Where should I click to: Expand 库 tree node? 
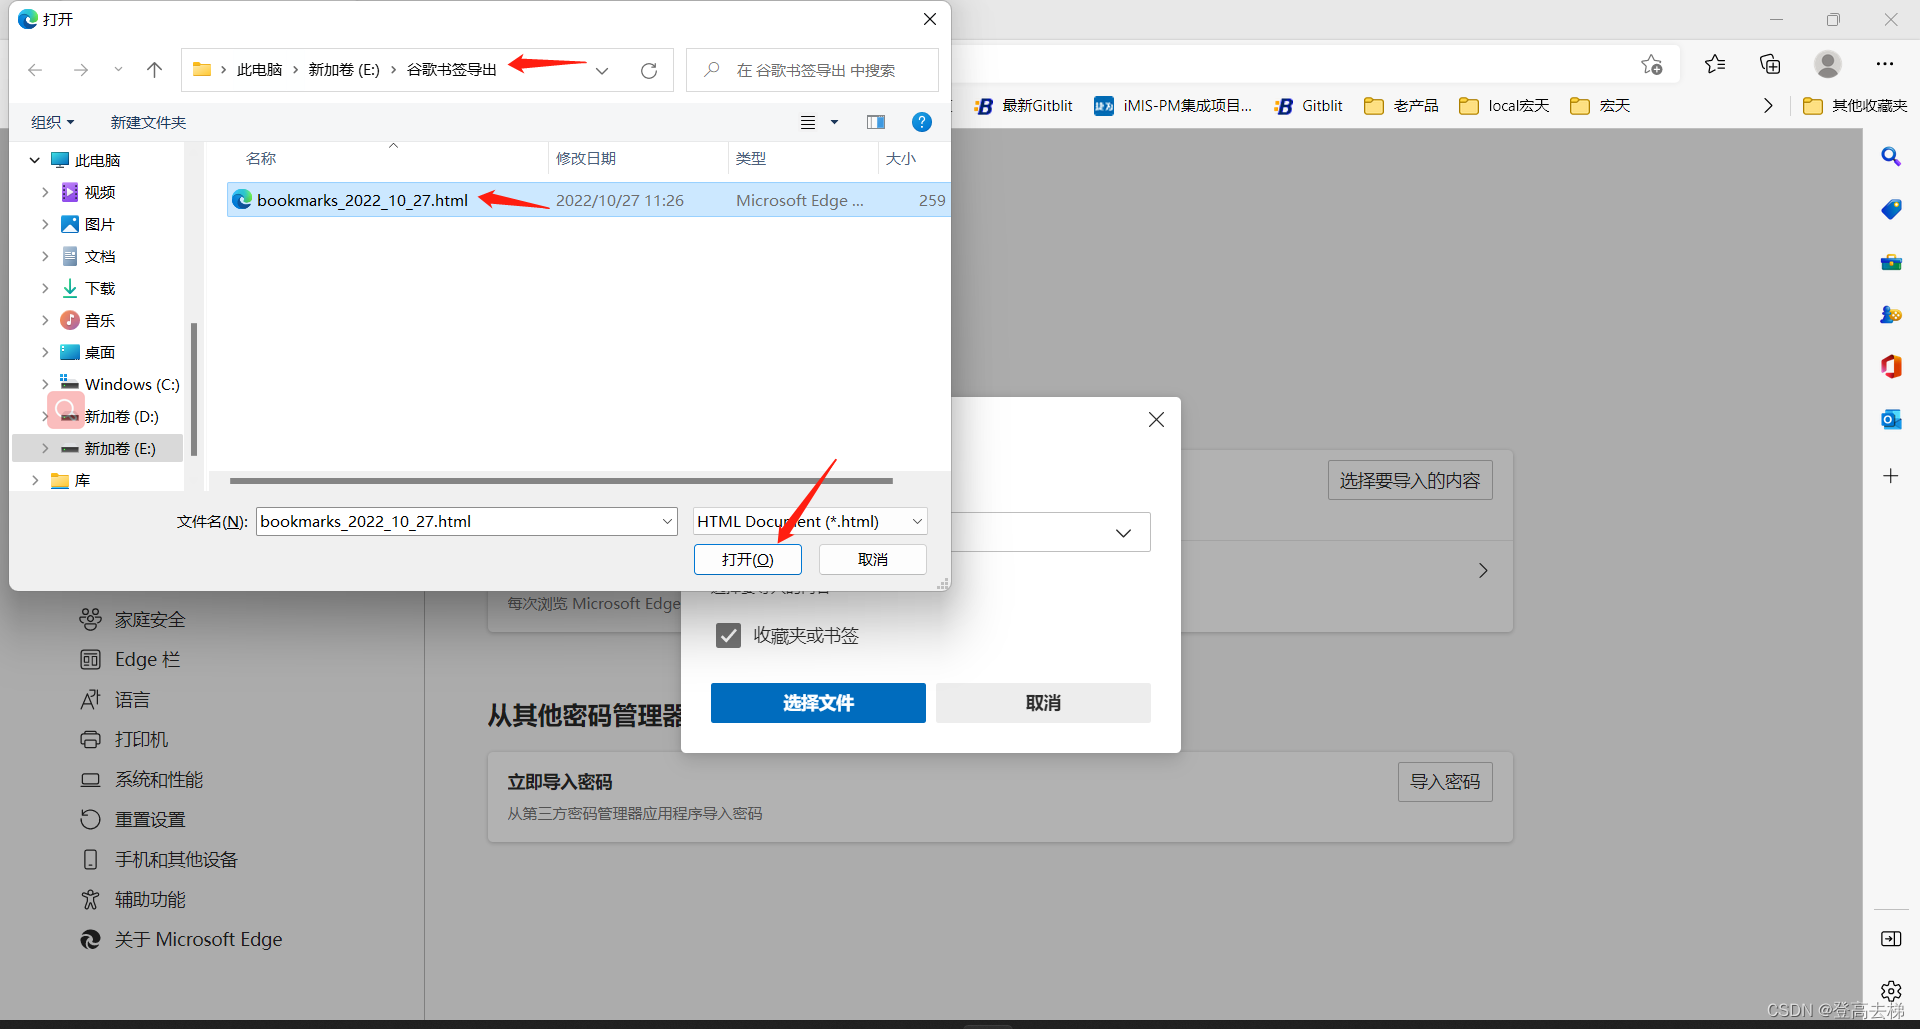[35, 480]
